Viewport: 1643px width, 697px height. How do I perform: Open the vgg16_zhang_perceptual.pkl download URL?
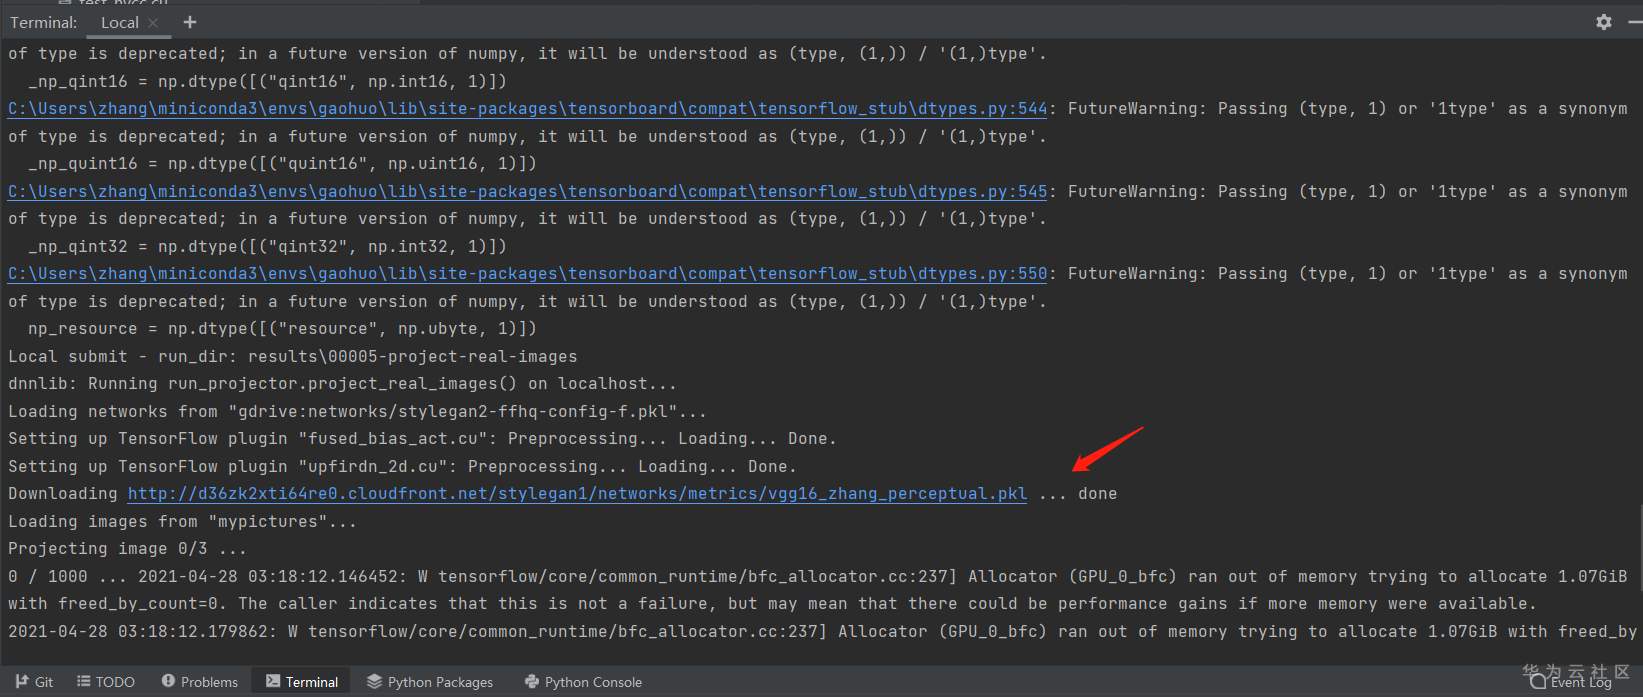point(577,494)
